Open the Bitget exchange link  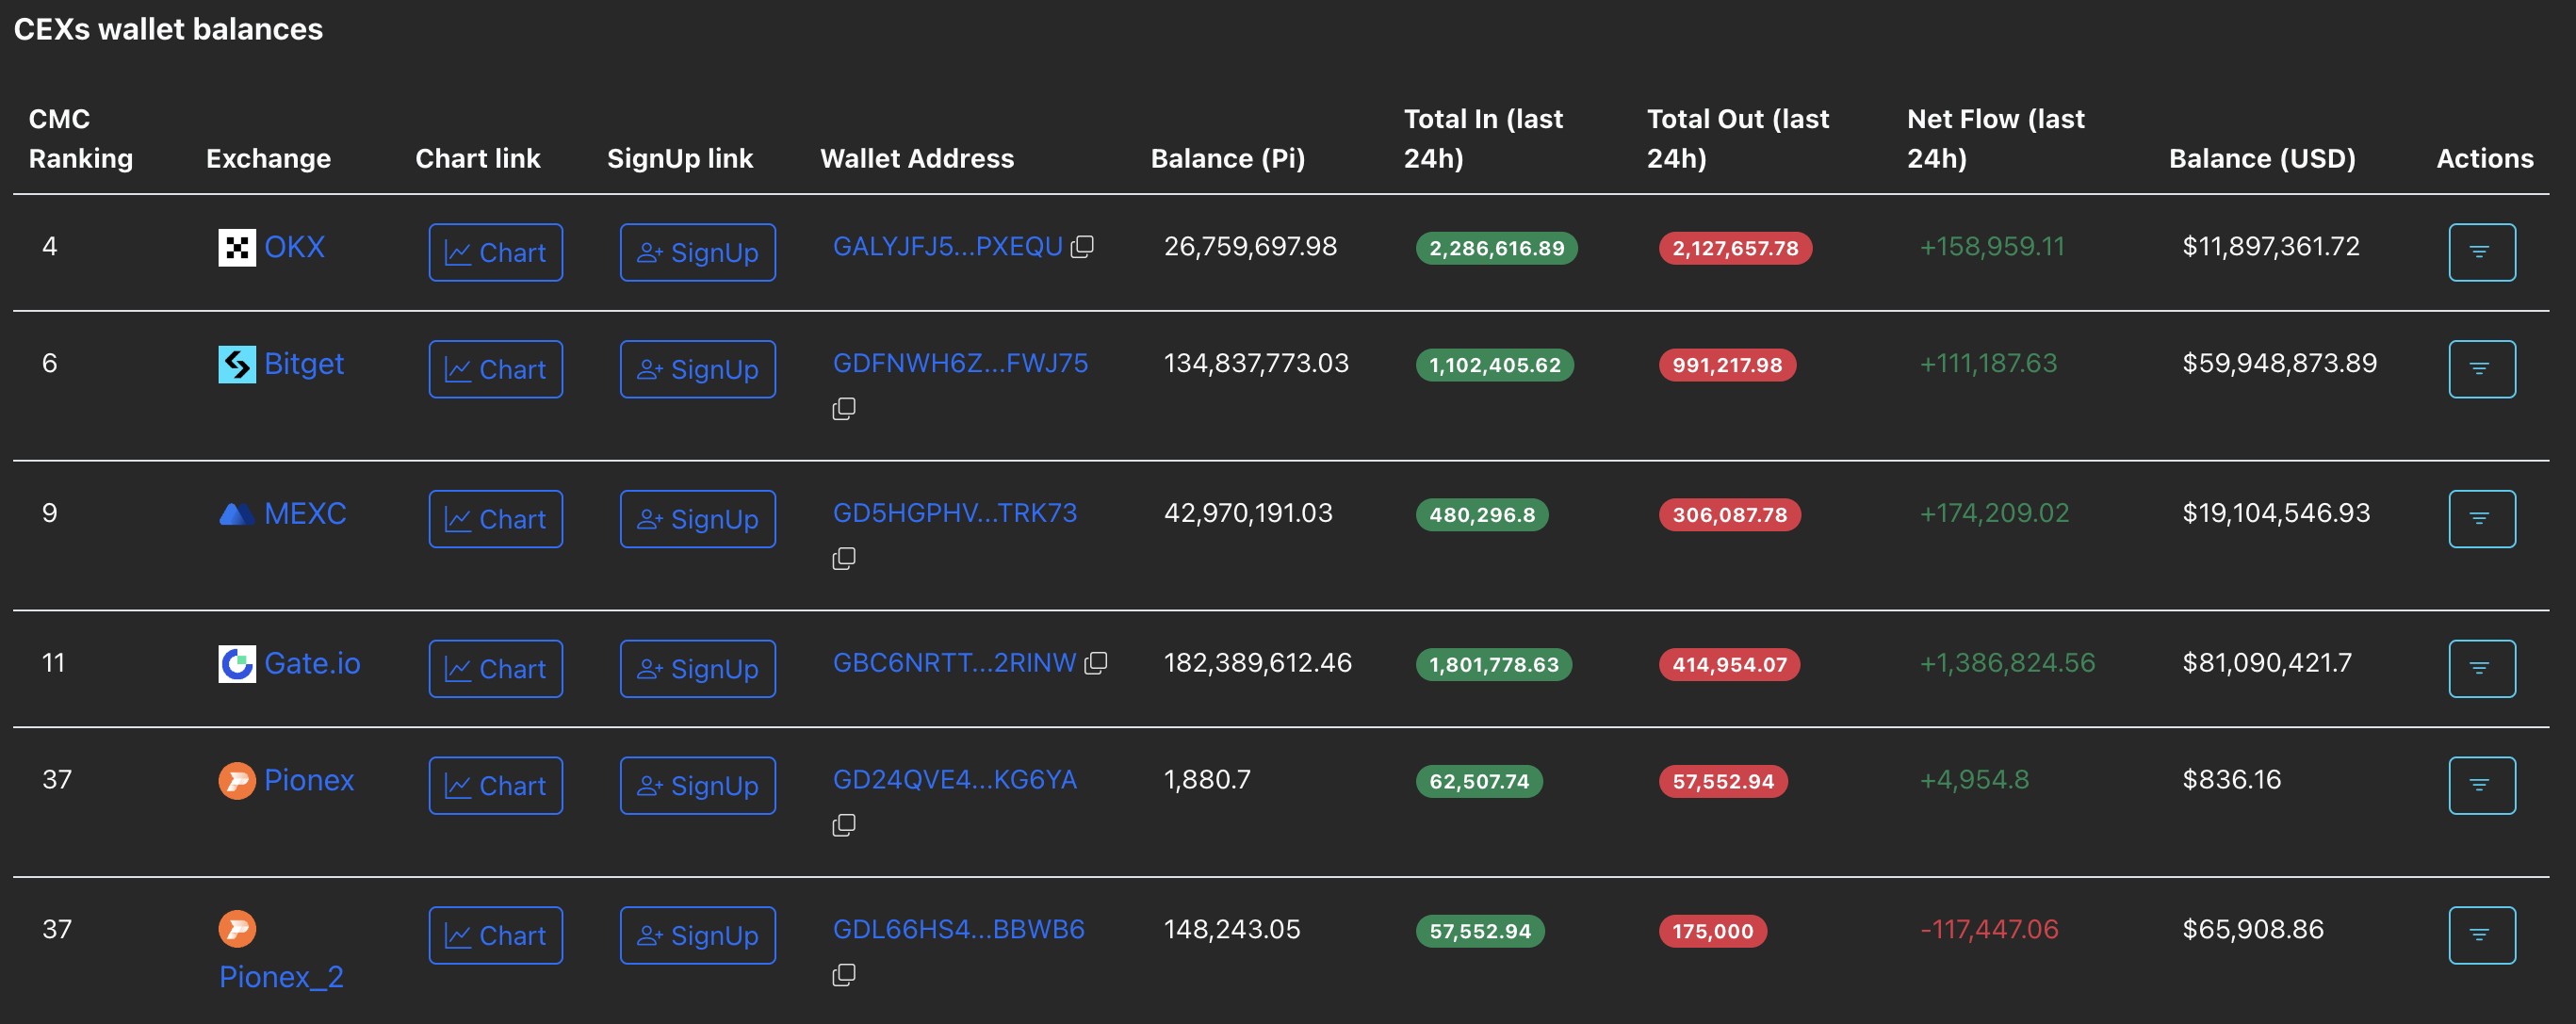pos(304,364)
